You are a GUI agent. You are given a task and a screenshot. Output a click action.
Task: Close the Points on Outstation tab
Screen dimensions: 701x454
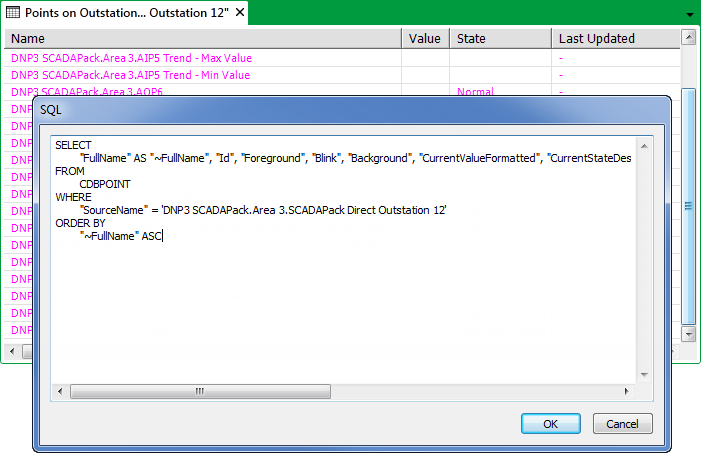point(240,13)
